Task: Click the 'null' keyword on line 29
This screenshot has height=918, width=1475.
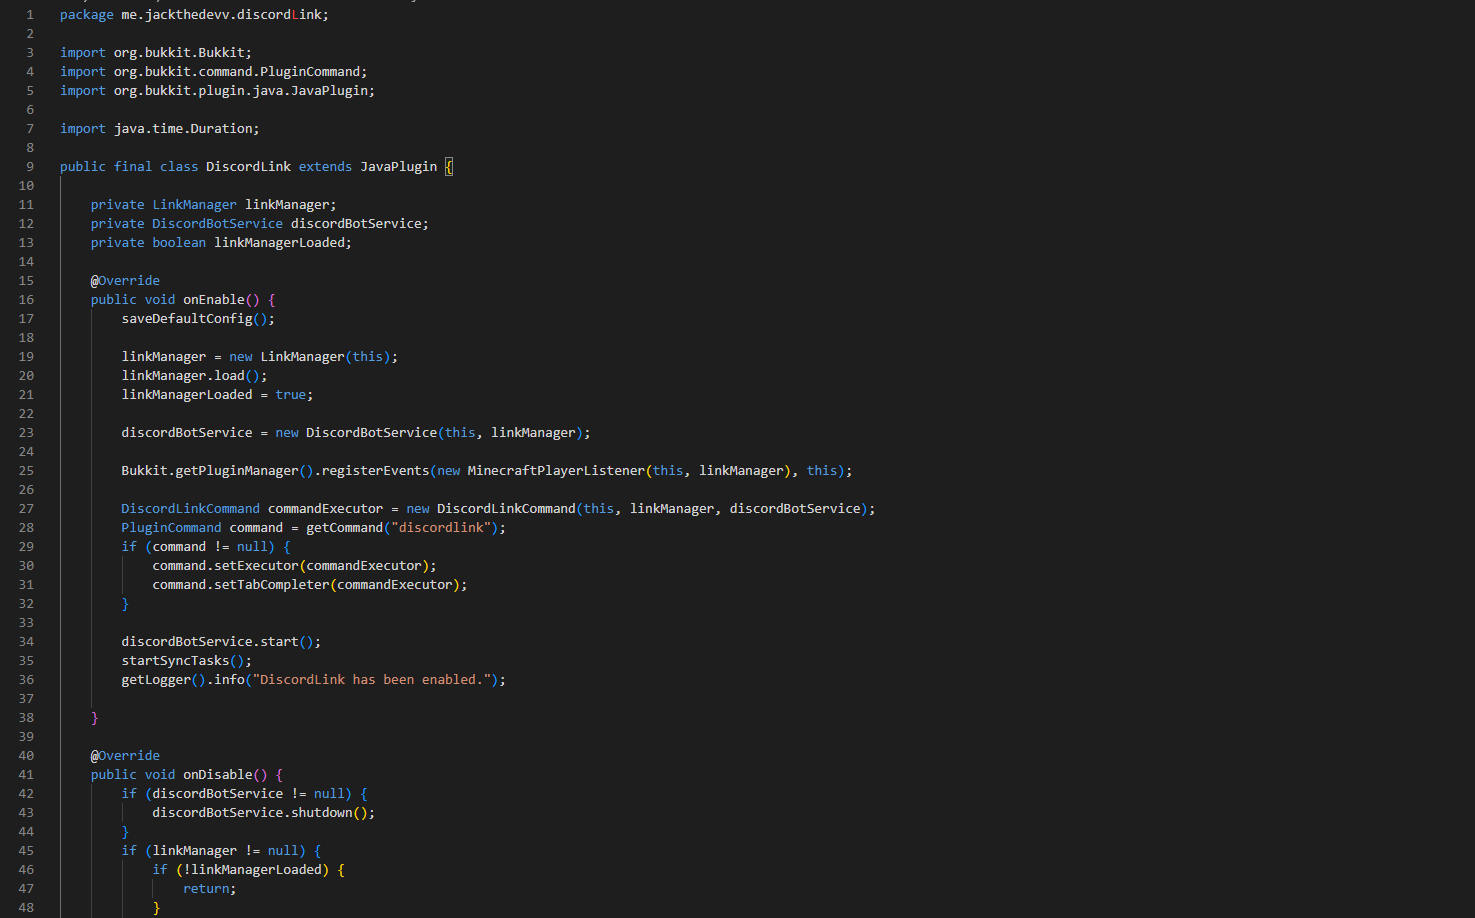Action: 252,547
